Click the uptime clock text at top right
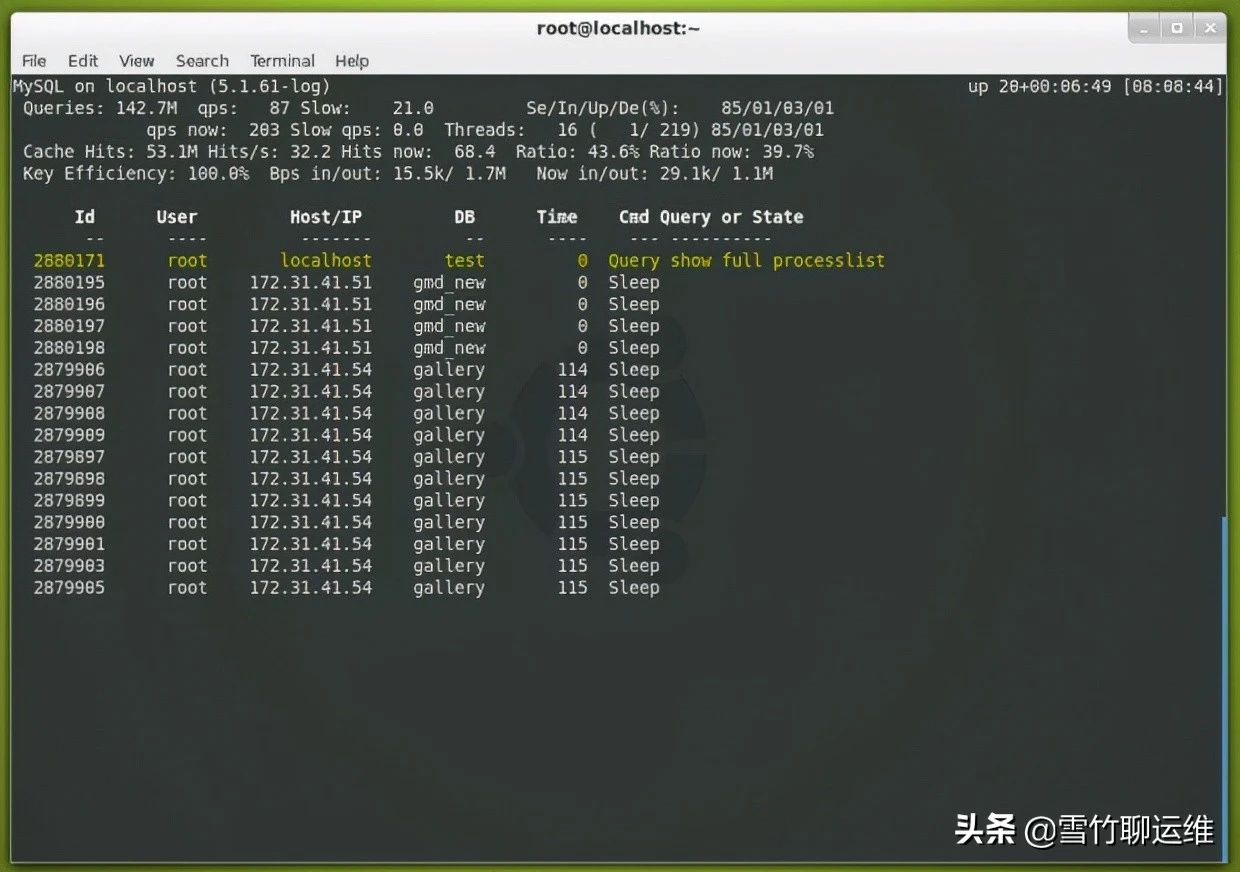 (x=1095, y=87)
